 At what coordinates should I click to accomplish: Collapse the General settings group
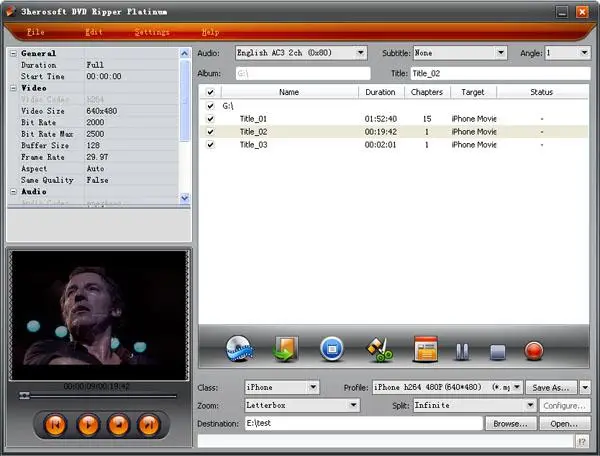click(x=13, y=53)
